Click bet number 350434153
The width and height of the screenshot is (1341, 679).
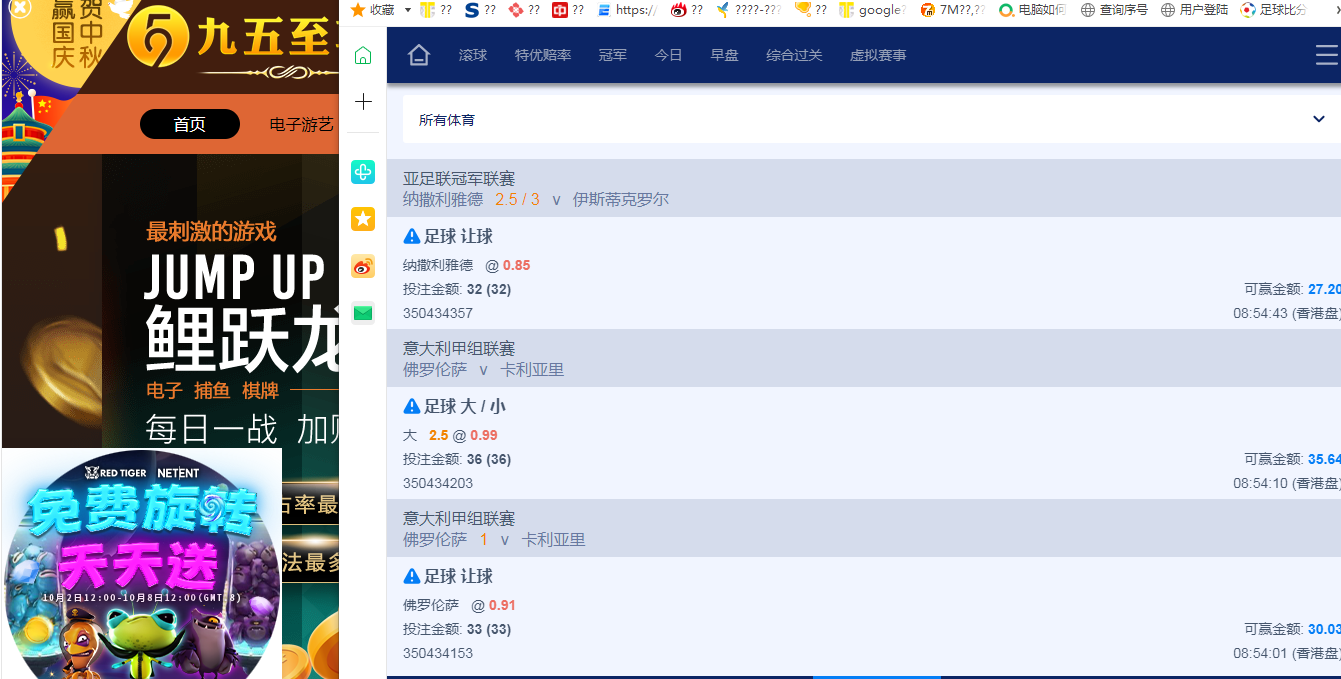438,653
